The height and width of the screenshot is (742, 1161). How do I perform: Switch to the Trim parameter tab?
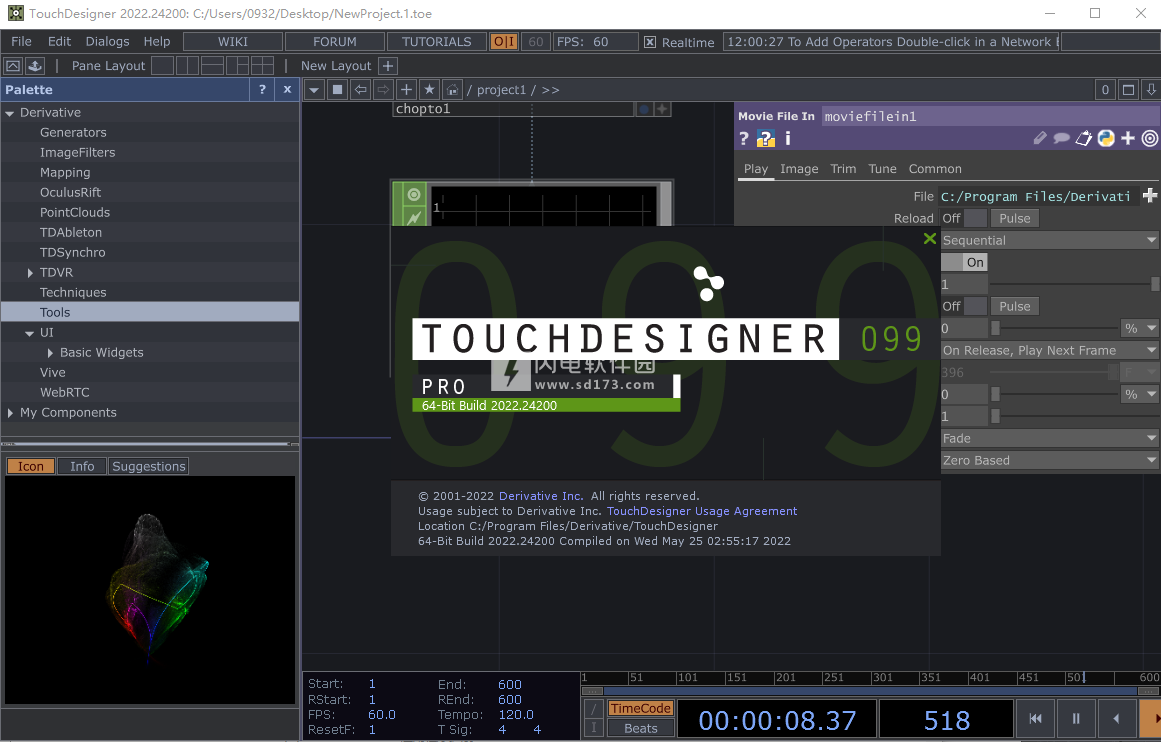[843, 169]
